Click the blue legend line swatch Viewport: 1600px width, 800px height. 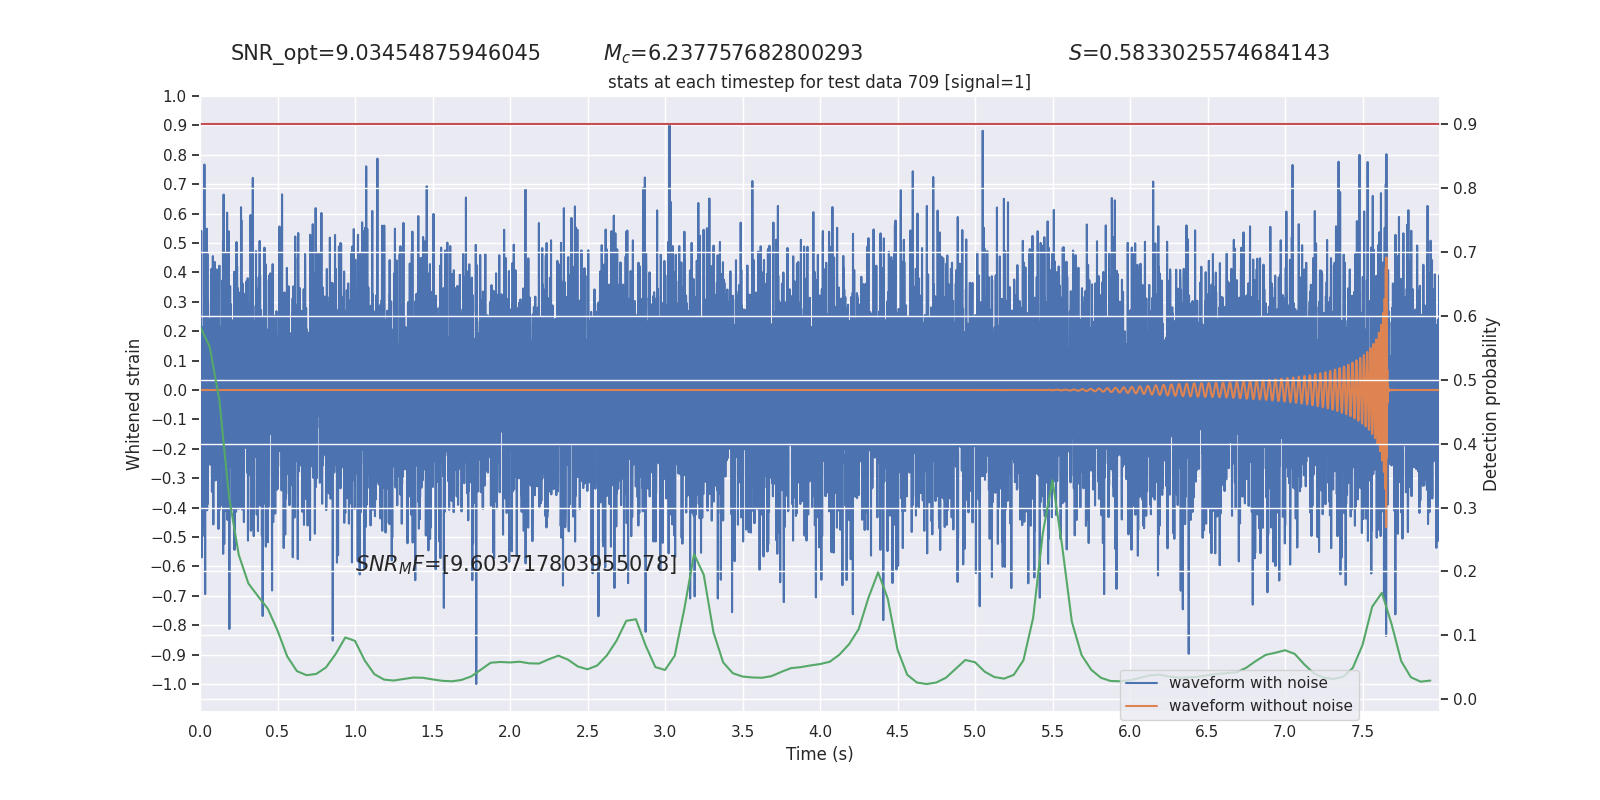pyautogui.click(x=1141, y=683)
